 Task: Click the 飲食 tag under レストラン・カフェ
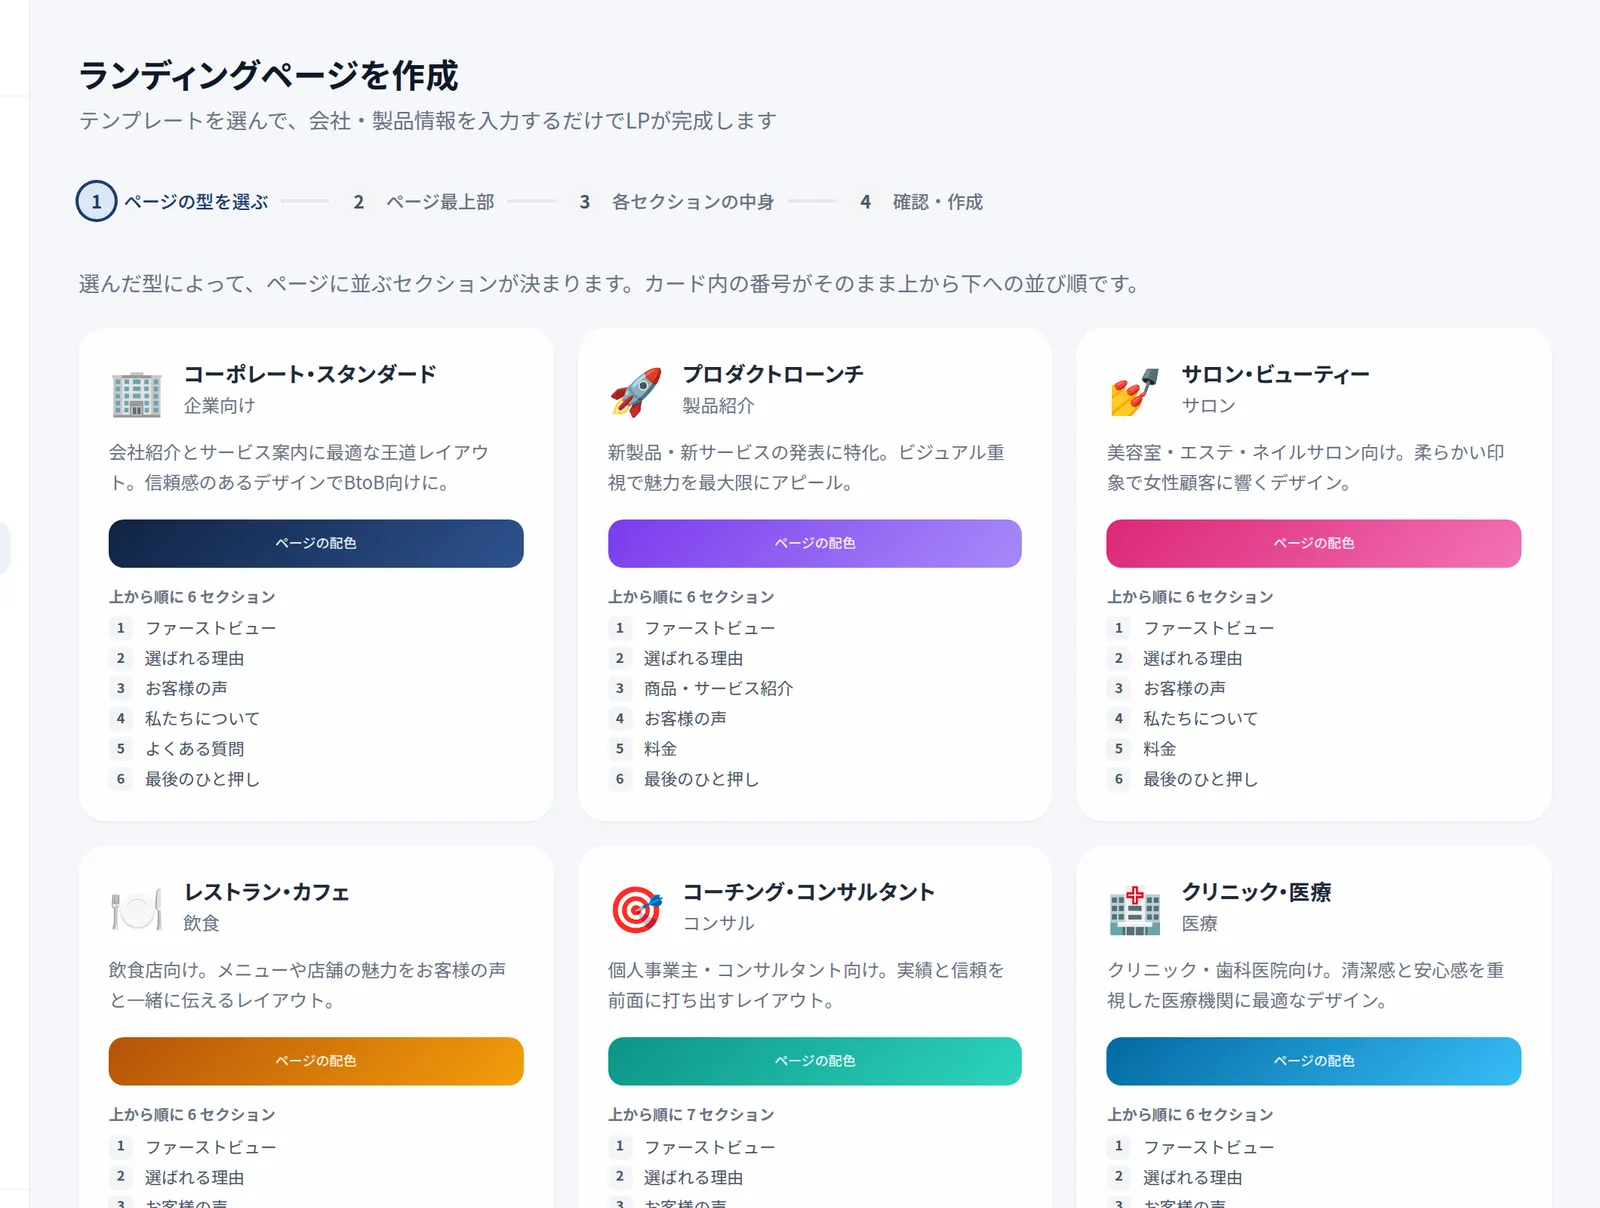201,924
